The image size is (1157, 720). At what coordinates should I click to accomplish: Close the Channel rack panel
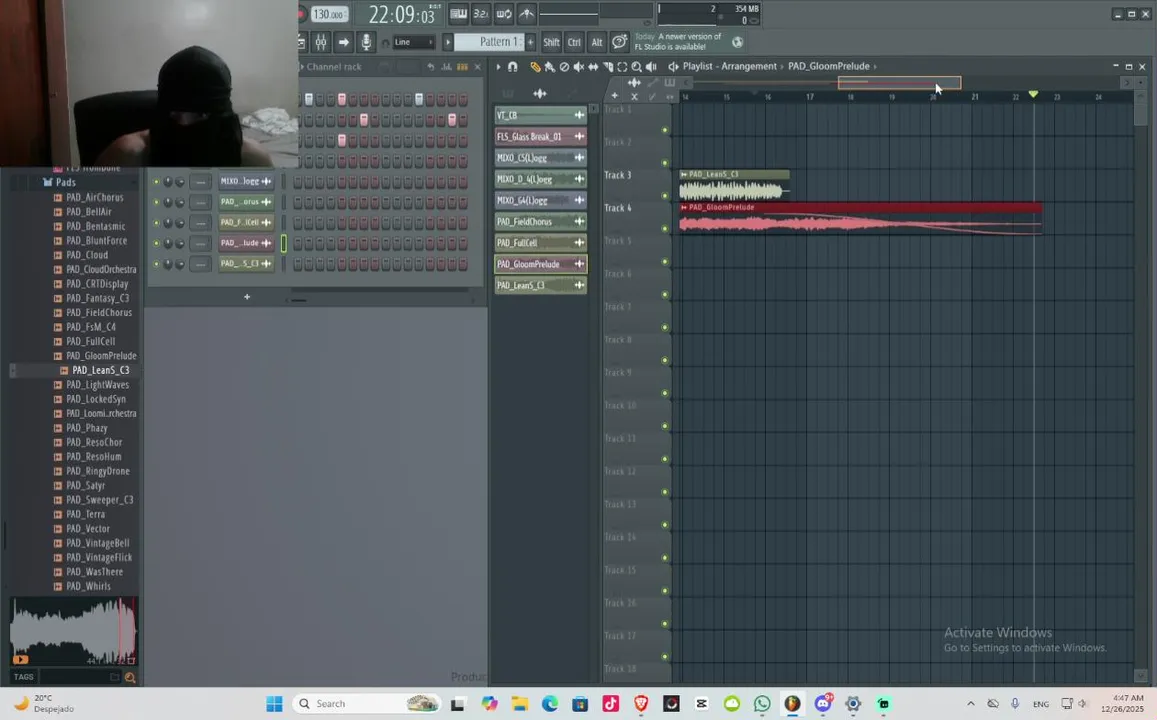click(x=477, y=66)
